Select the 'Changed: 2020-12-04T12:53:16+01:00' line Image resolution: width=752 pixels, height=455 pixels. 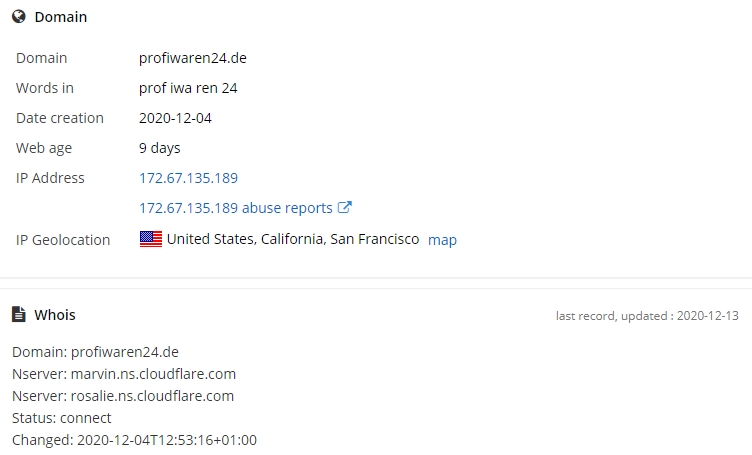(x=134, y=440)
